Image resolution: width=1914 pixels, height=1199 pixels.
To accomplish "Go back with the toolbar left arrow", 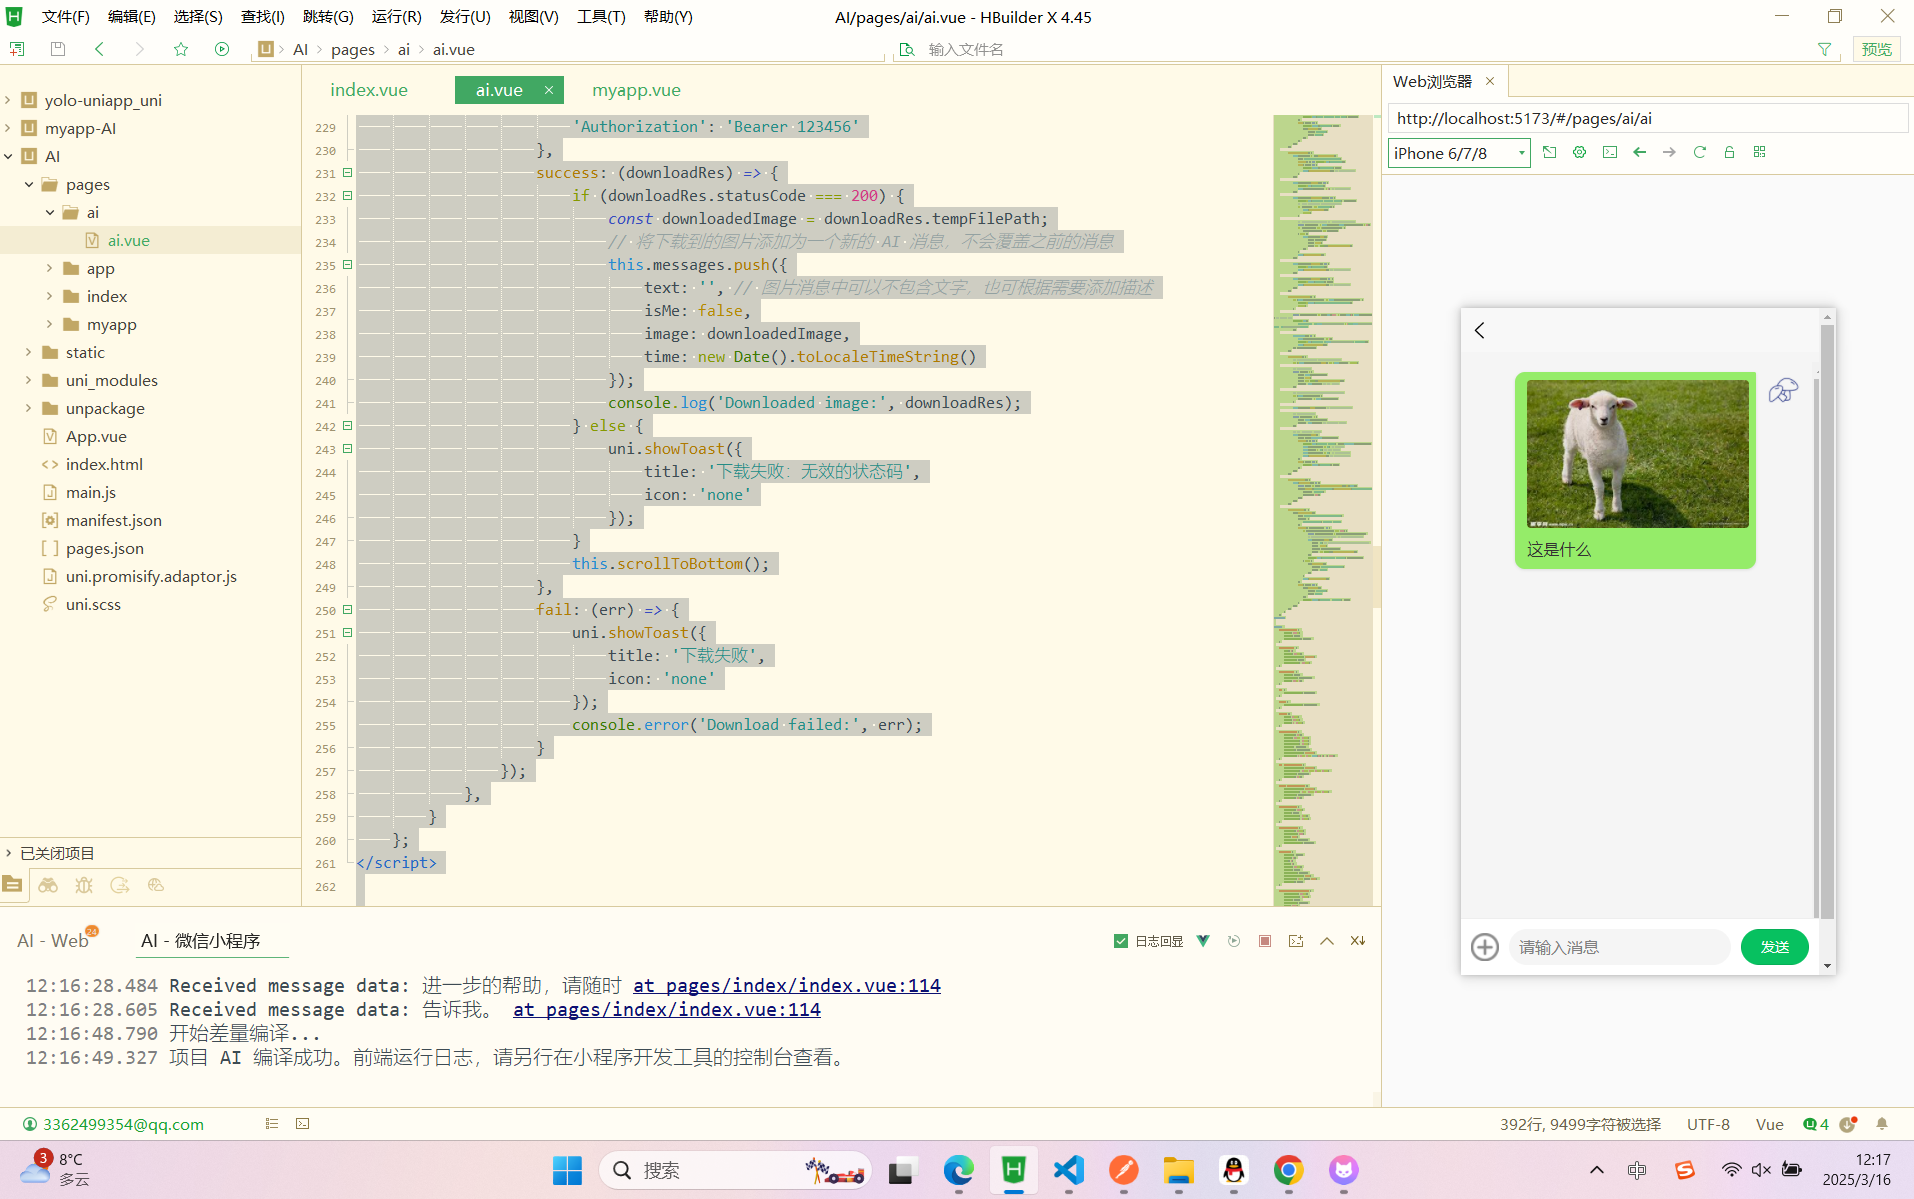I will point(99,49).
